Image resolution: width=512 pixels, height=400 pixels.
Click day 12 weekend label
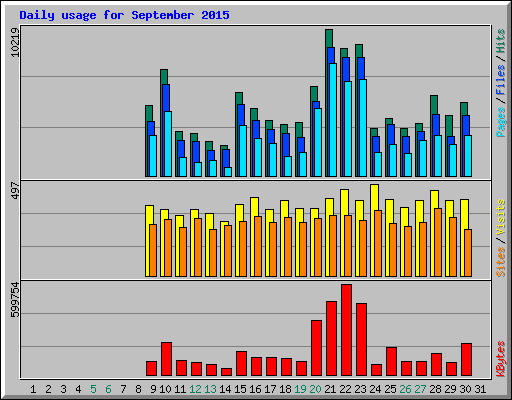pyautogui.click(x=195, y=389)
